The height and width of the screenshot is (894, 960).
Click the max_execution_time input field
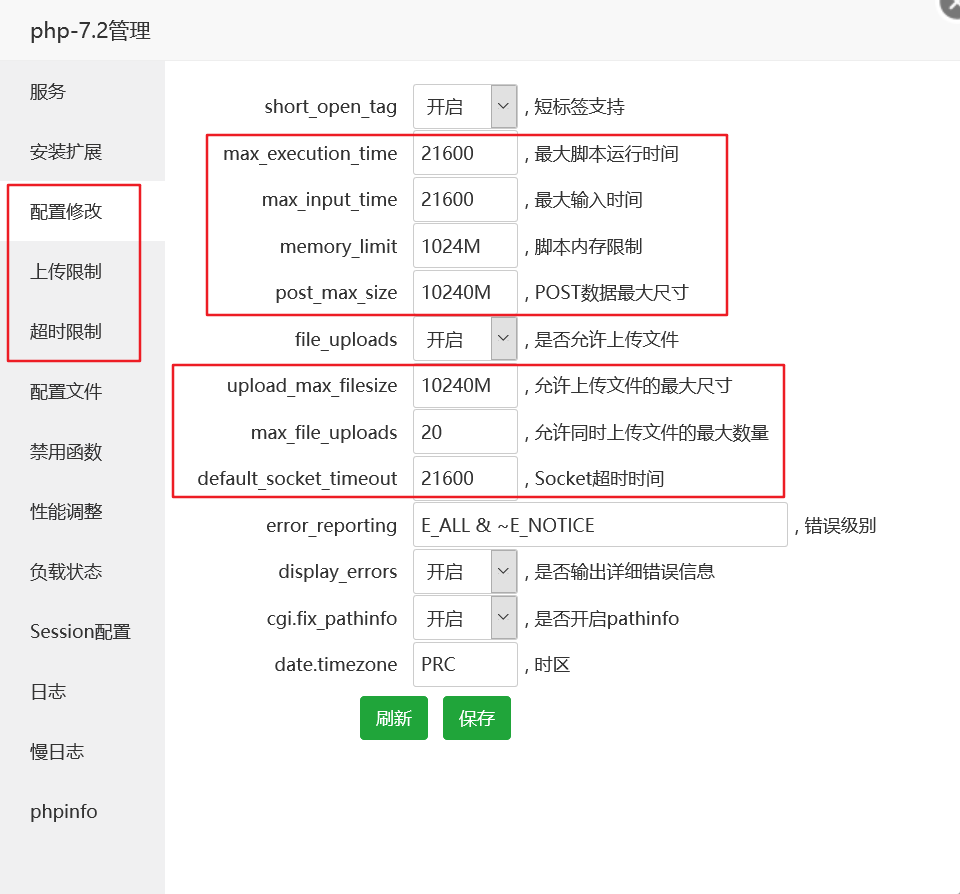pyautogui.click(x=465, y=153)
